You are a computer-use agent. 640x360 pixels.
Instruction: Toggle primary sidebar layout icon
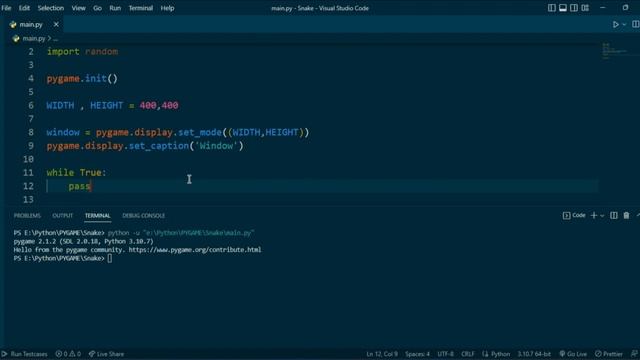(x=551, y=8)
